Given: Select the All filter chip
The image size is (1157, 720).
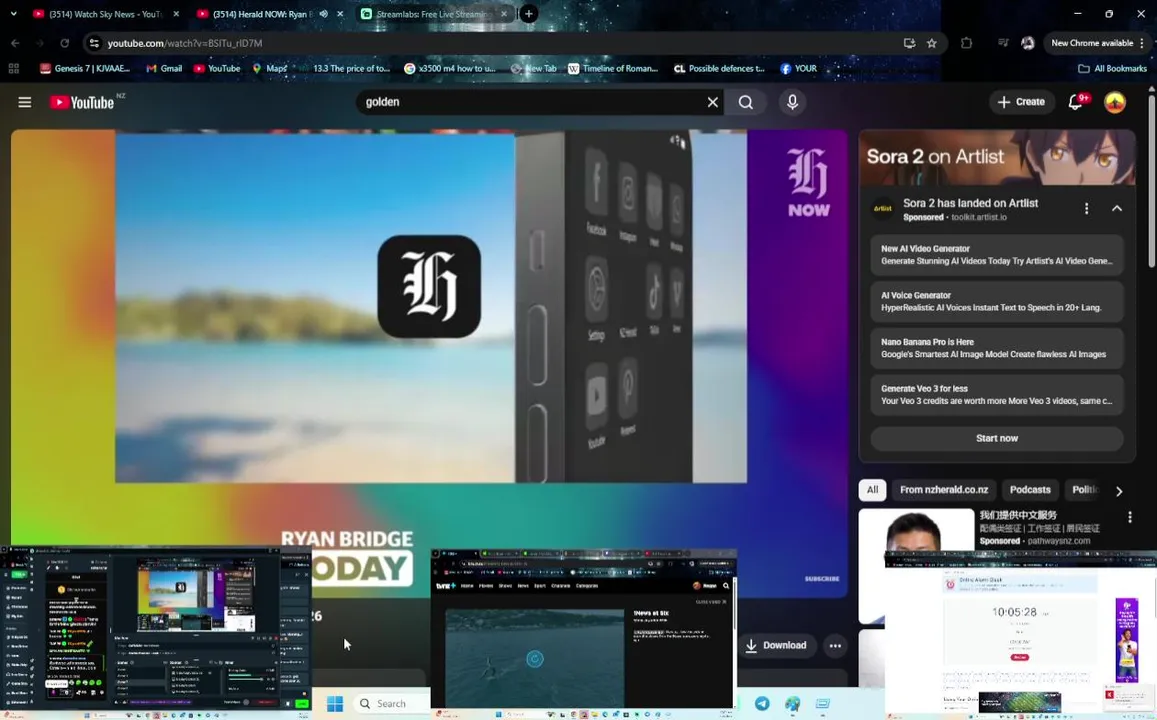Looking at the screenshot, I should click(872, 490).
